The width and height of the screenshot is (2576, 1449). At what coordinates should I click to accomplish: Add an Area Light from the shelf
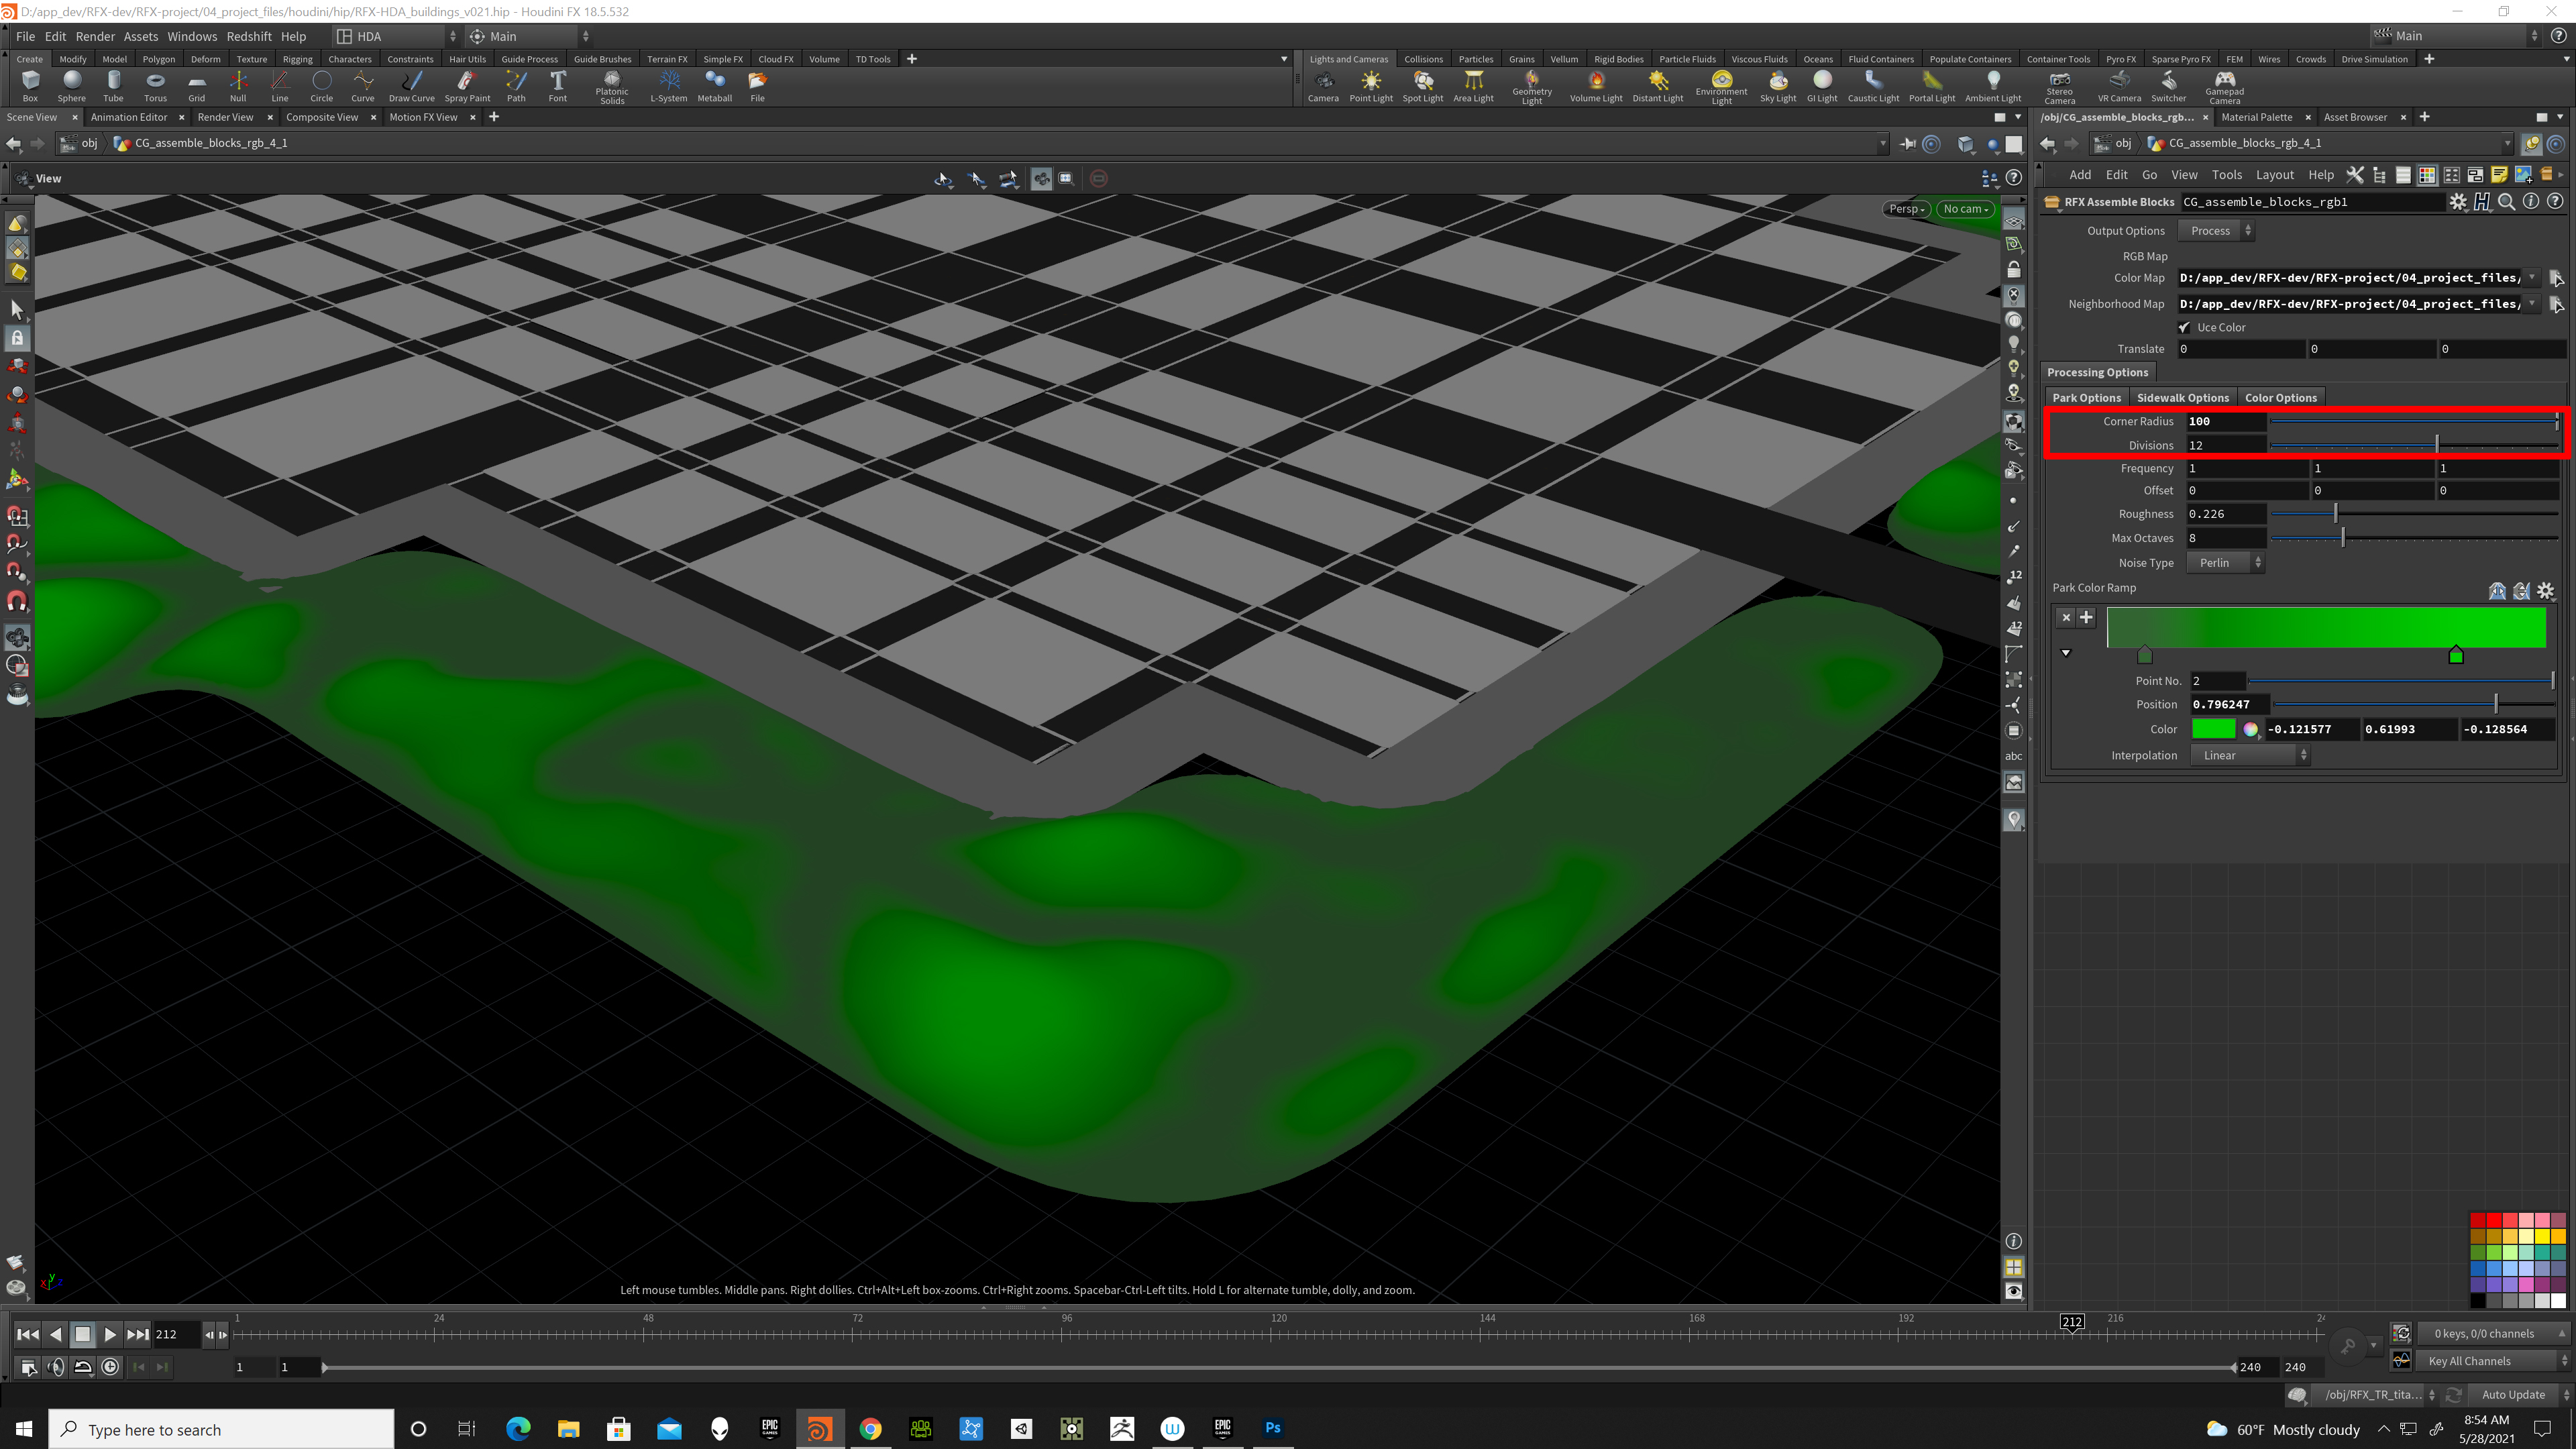[x=1473, y=86]
